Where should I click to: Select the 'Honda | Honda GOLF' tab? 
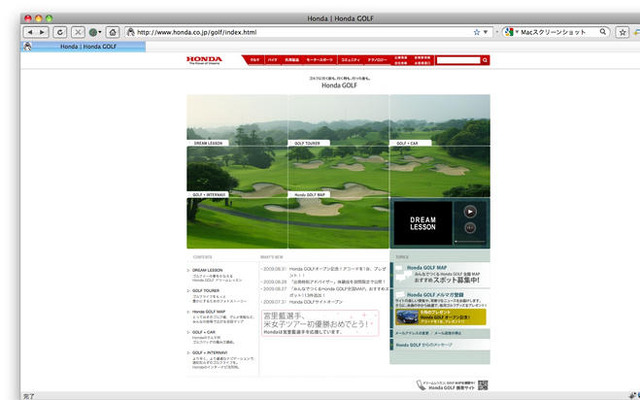click(x=83, y=47)
